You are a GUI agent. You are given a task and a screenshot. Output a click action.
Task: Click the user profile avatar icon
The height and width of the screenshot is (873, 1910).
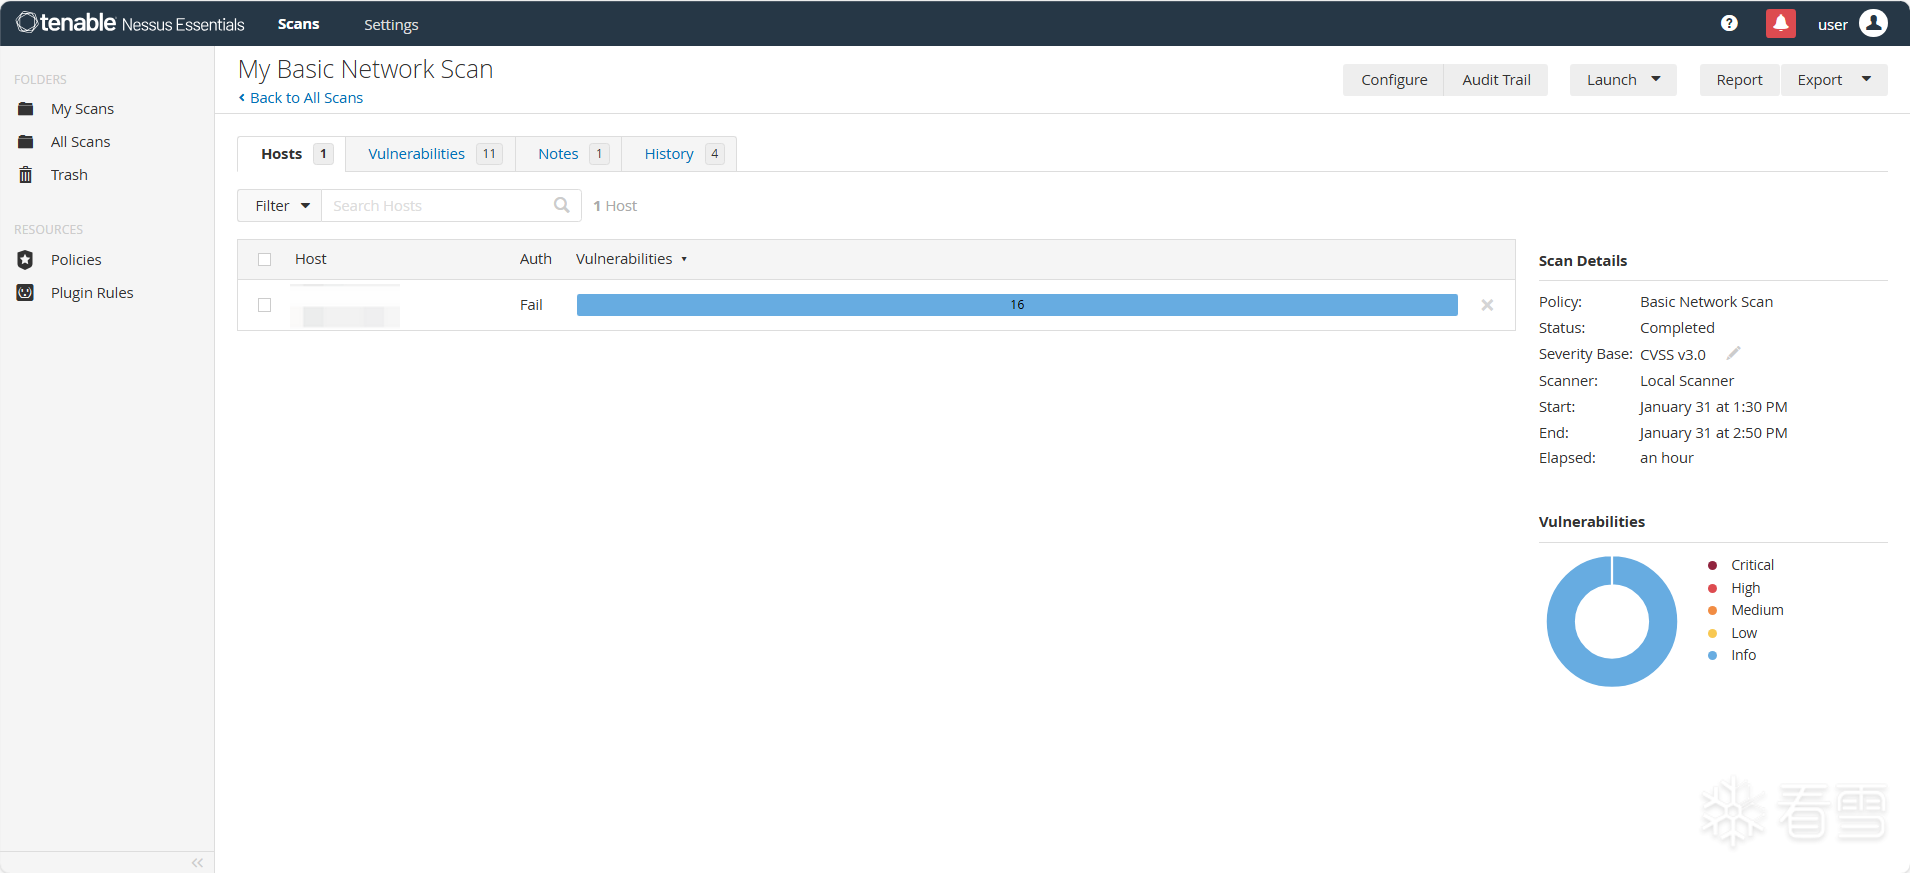click(1873, 23)
